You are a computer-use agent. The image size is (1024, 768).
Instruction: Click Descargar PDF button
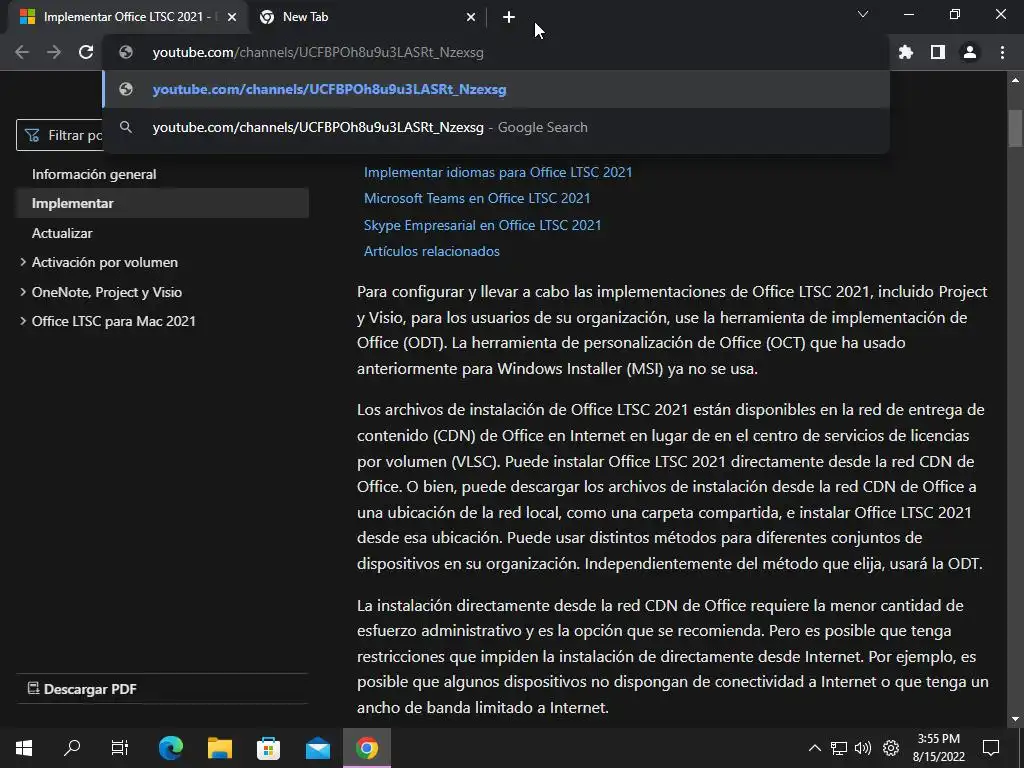tap(82, 689)
